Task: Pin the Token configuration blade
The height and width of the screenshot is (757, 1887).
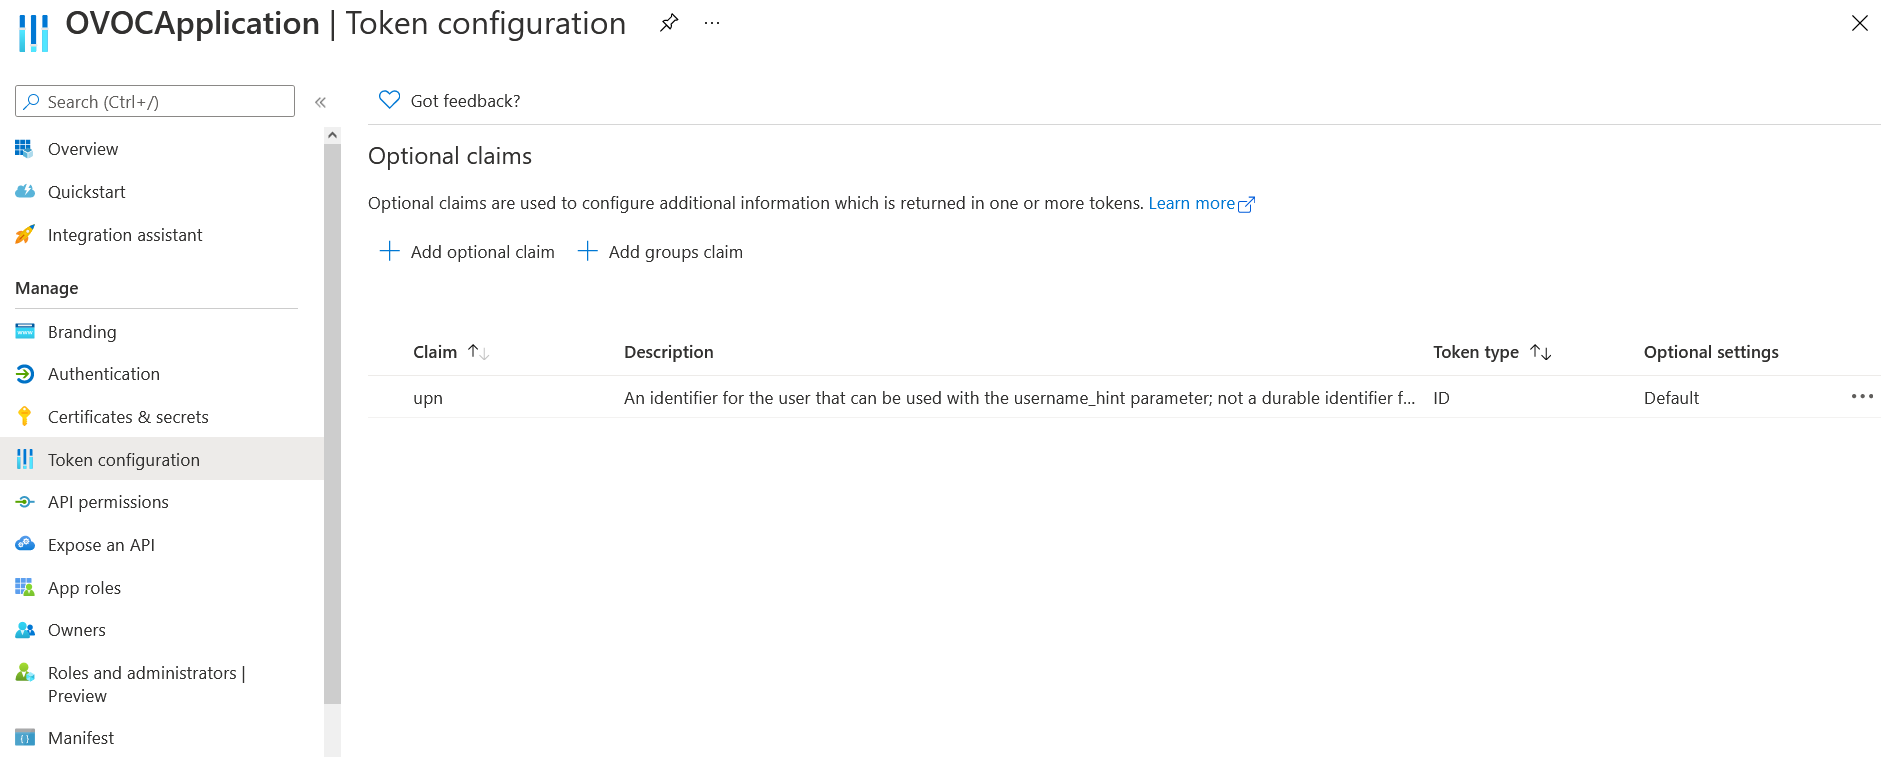Action: pos(669,23)
